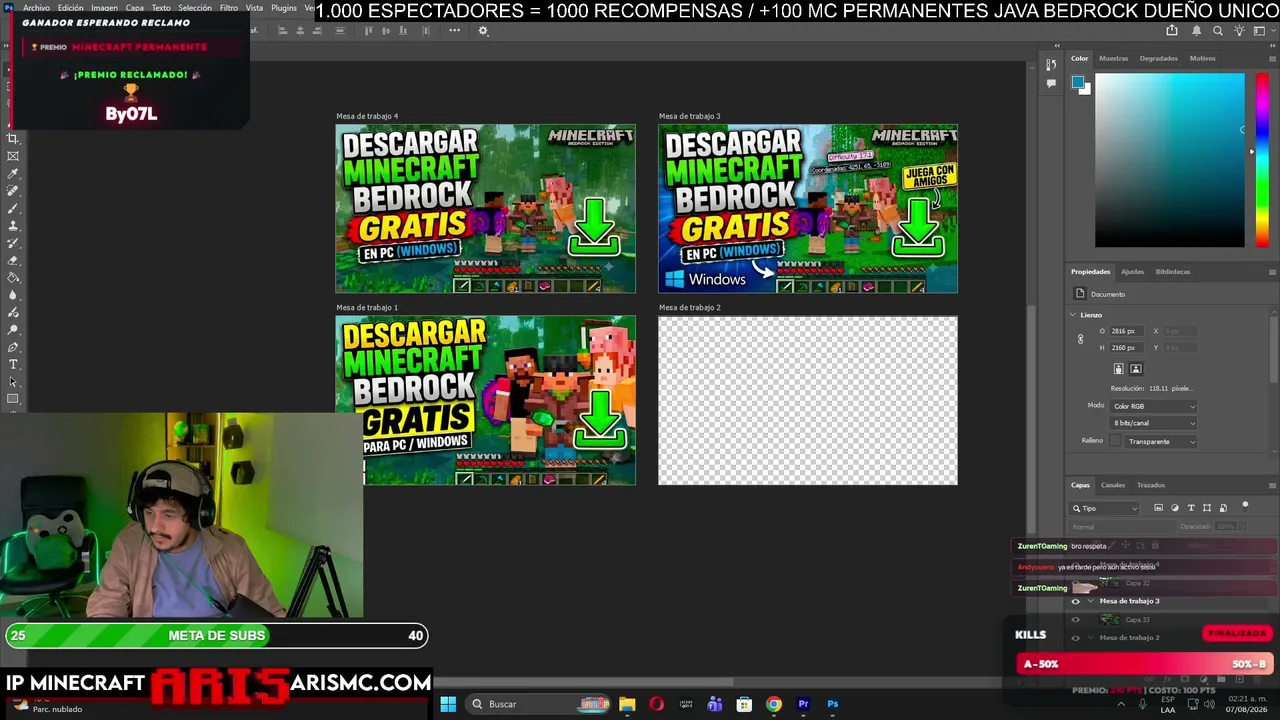Open the Filtro menu
The width and height of the screenshot is (1280, 720).
click(229, 8)
